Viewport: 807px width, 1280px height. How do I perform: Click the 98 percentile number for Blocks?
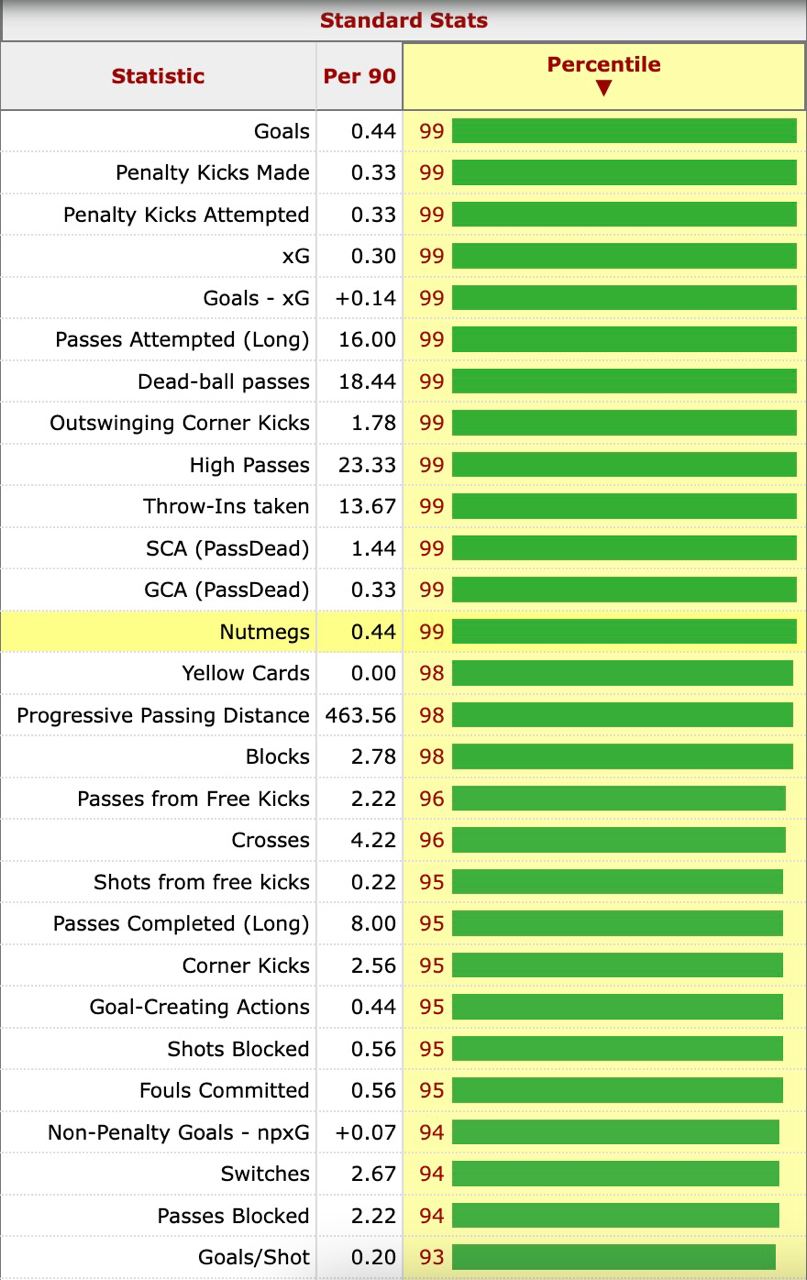[x=431, y=757]
